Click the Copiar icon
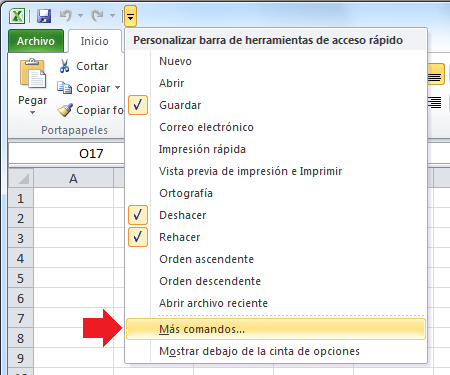 tap(64, 88)
